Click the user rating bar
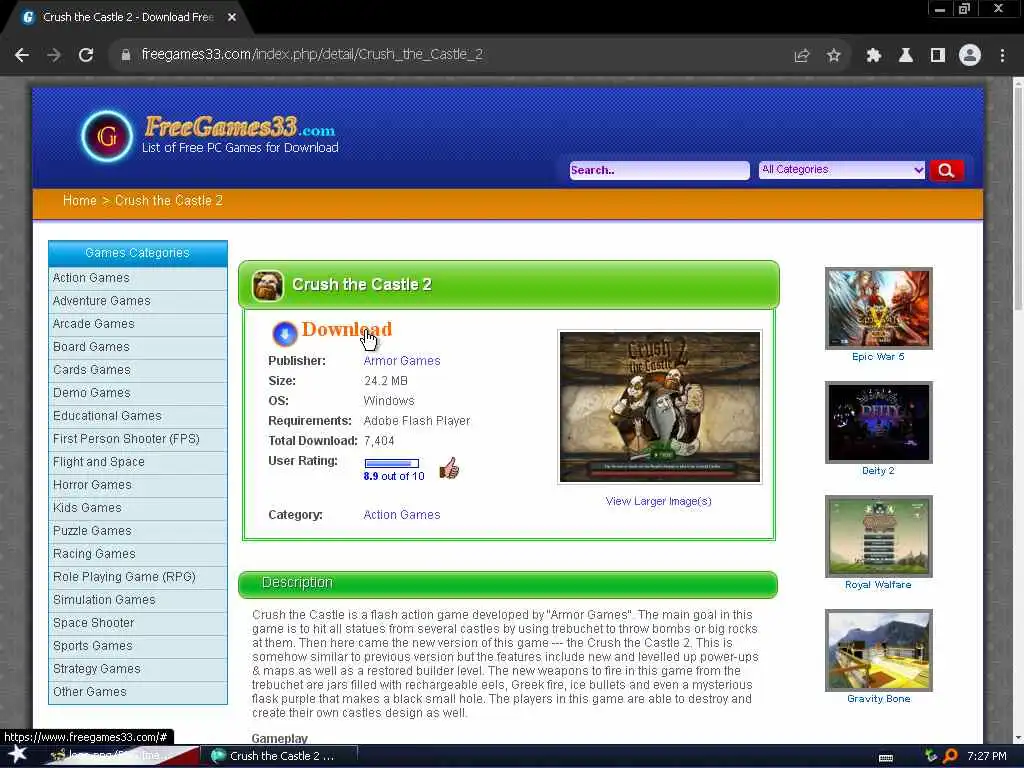Screen dimensions: 1024x768 tap(392, 463)
